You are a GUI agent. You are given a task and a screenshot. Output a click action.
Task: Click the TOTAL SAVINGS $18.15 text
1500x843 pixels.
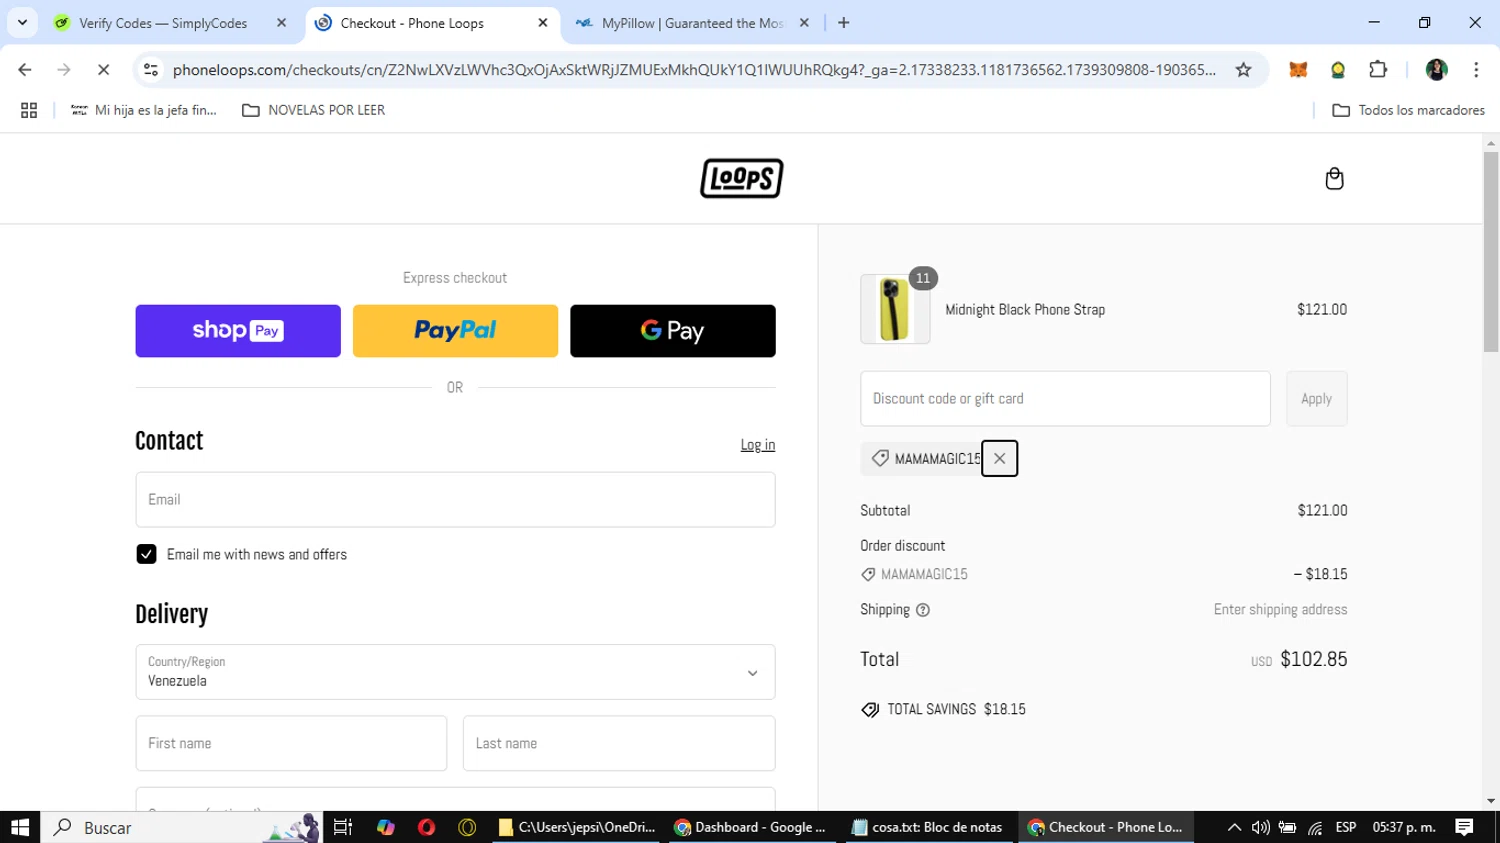click(x=956, y=709)
